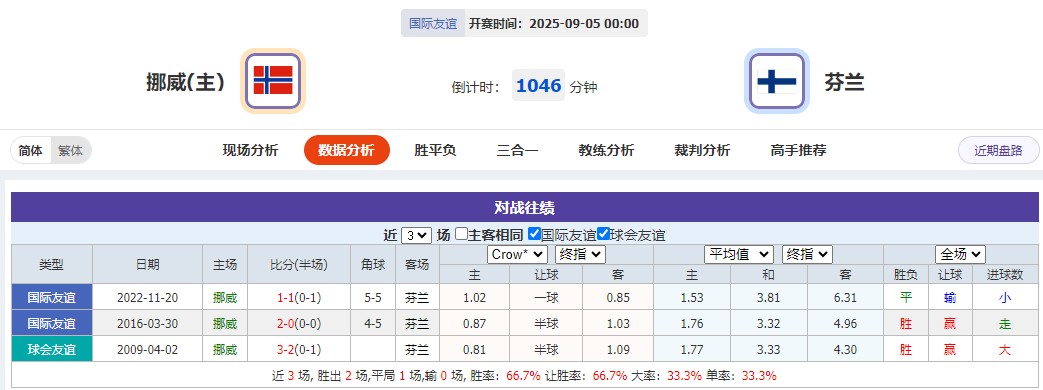This screenshot has height=390, width=1043.
Task: Click the 角球 column header
Action: tap(373, 264)
